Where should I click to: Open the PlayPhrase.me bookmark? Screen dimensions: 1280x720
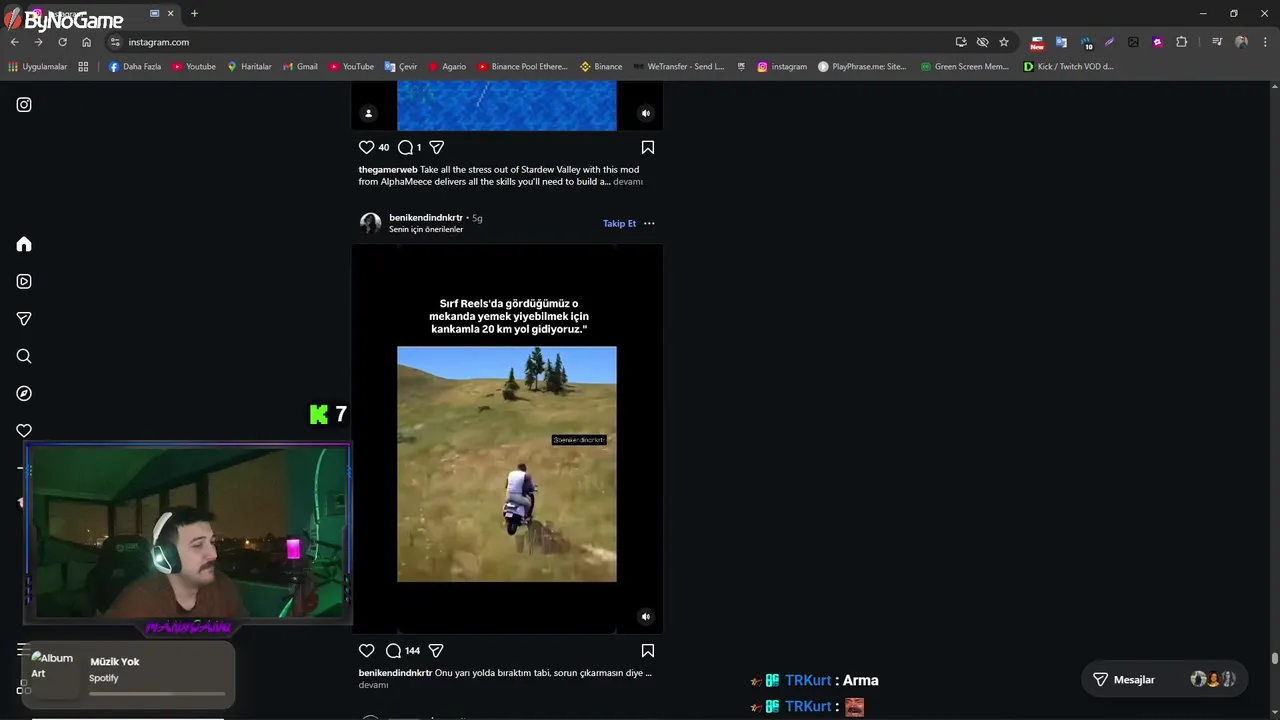862,67
